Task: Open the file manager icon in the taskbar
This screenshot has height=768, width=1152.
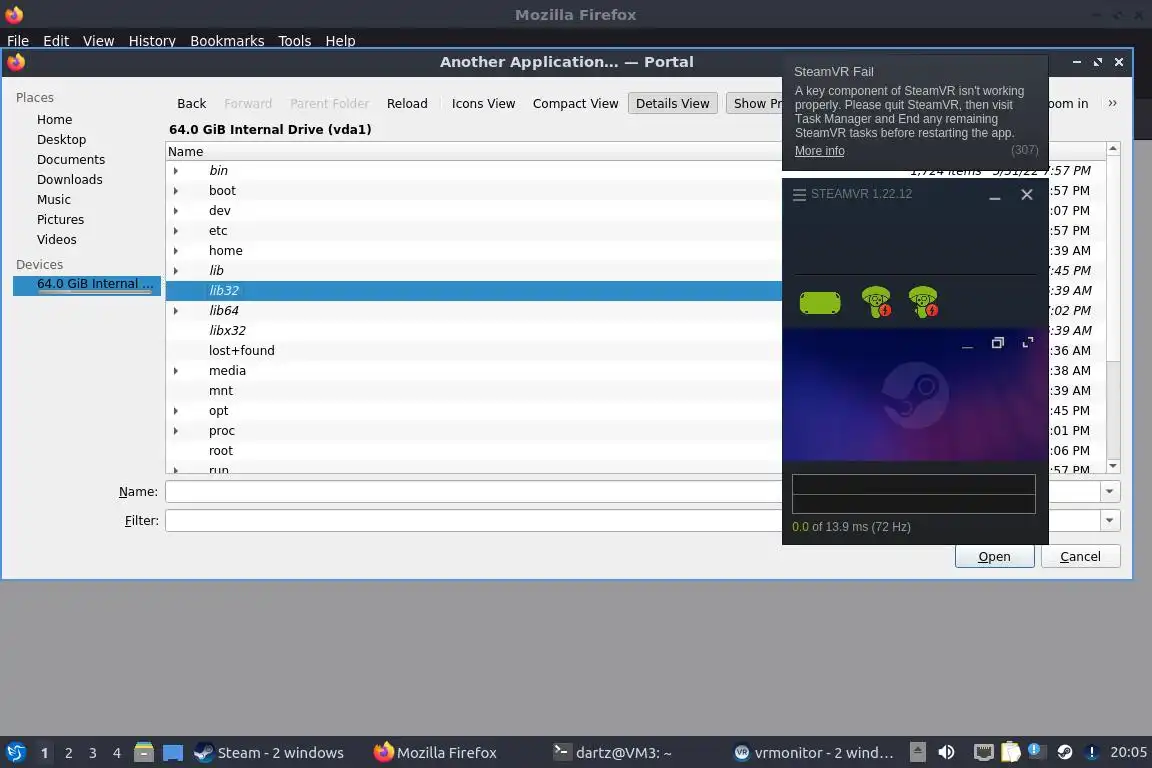Action: coord(144,752)
